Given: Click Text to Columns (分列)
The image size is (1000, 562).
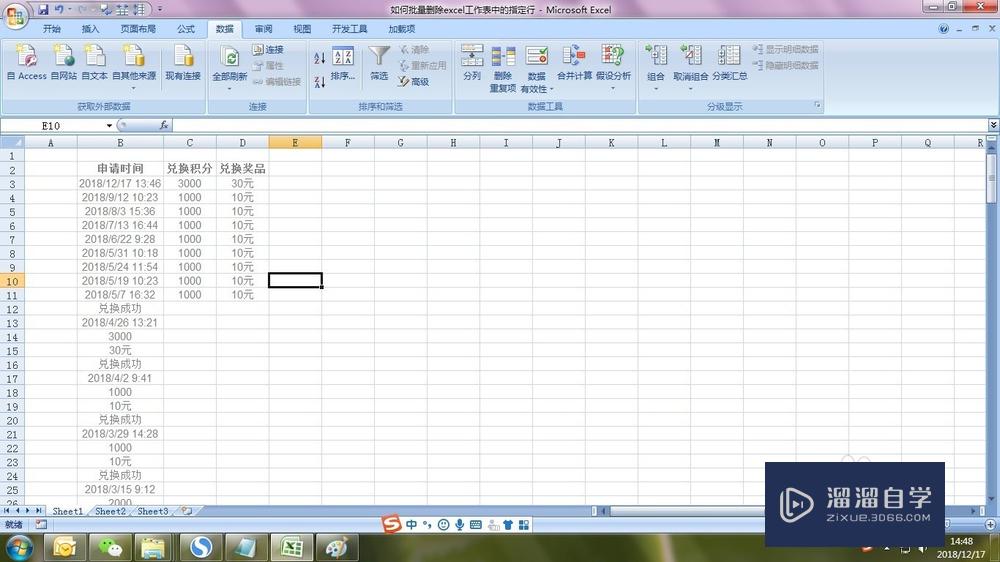Looking at the screenshot, I should (472, 63).
